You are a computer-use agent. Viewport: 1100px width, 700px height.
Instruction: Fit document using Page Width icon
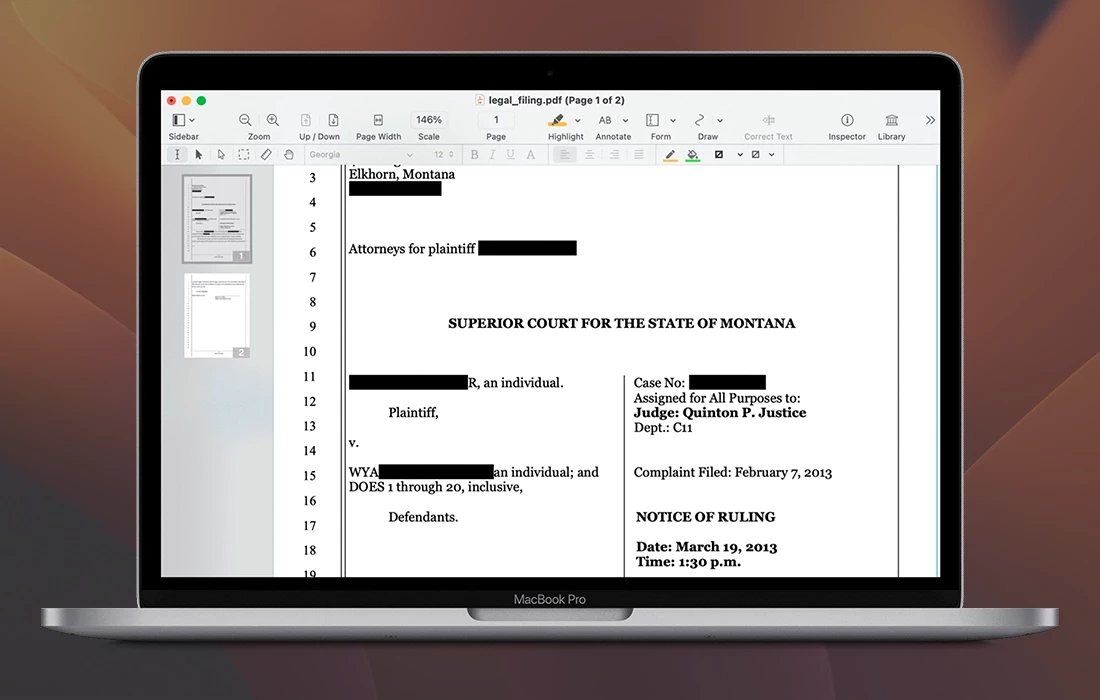click(x=378, y=120)
